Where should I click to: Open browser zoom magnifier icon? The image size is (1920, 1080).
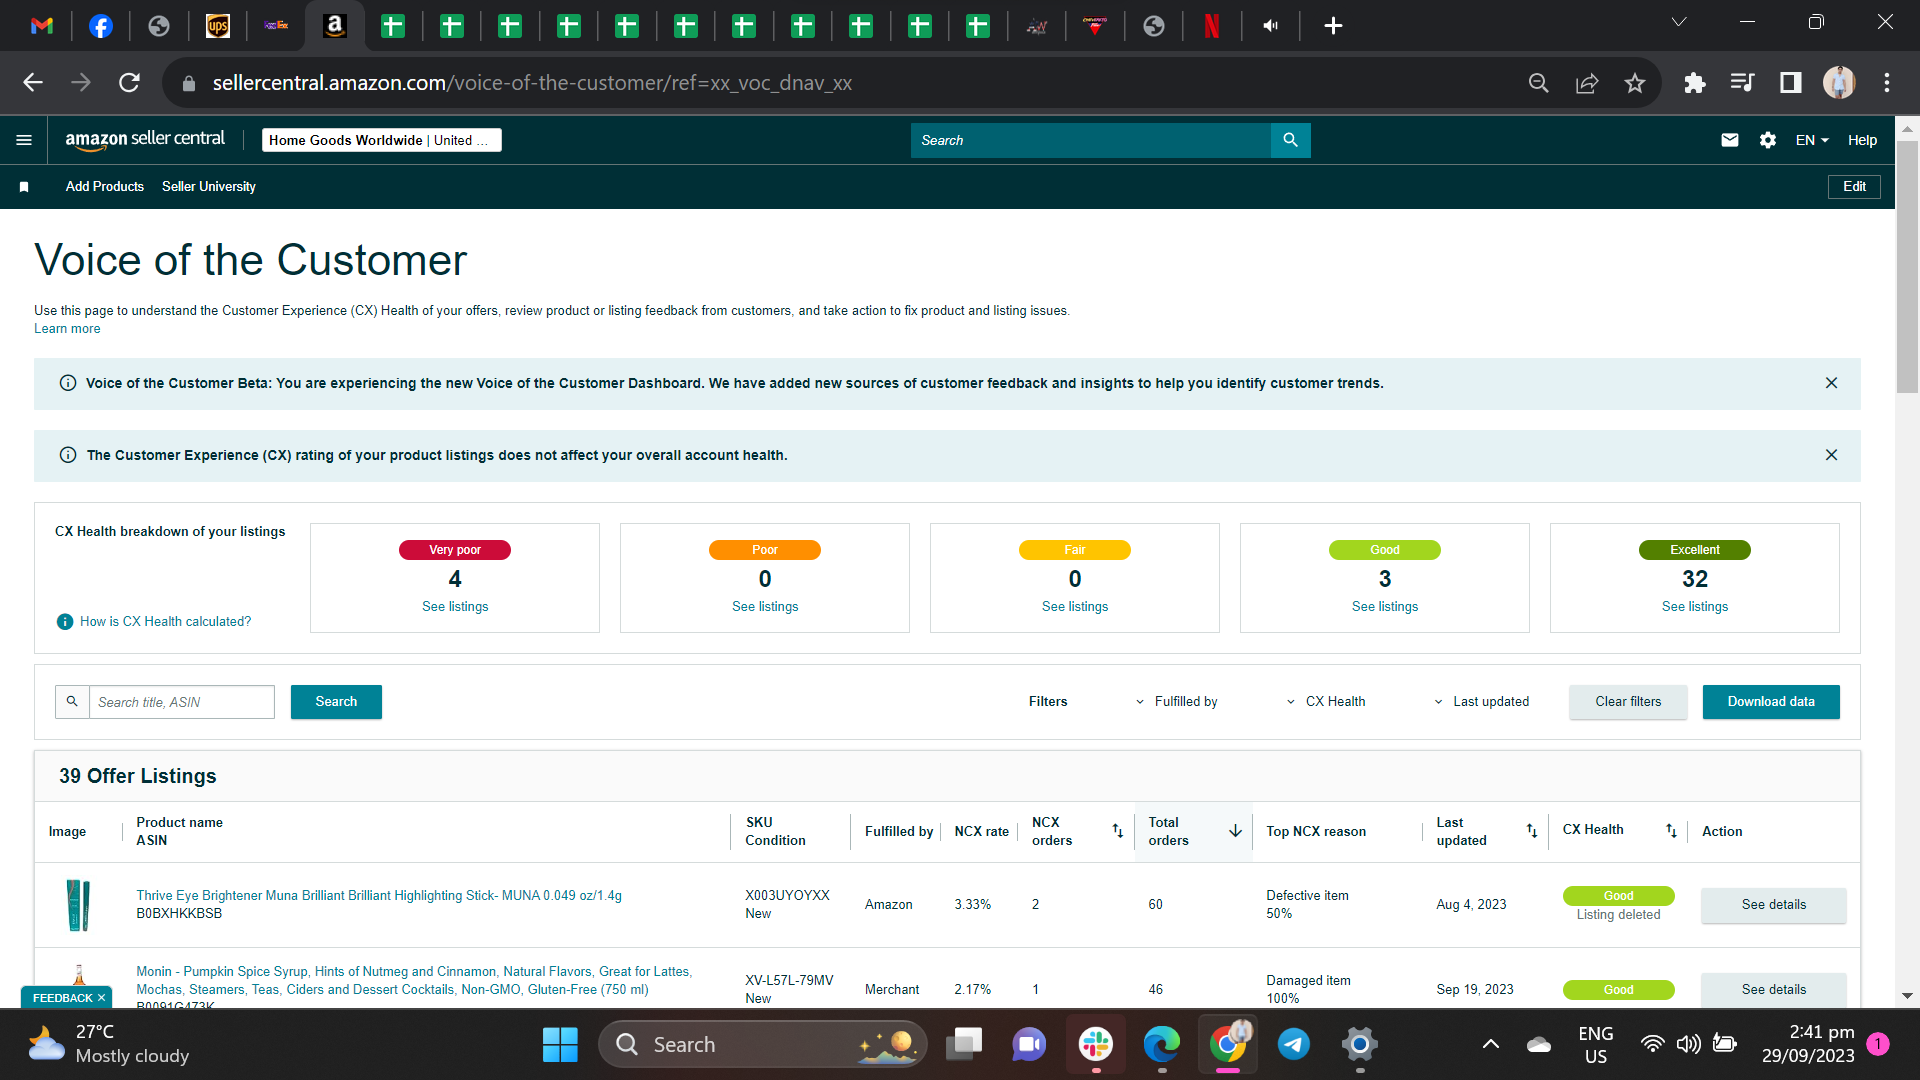coord(1539,83)
